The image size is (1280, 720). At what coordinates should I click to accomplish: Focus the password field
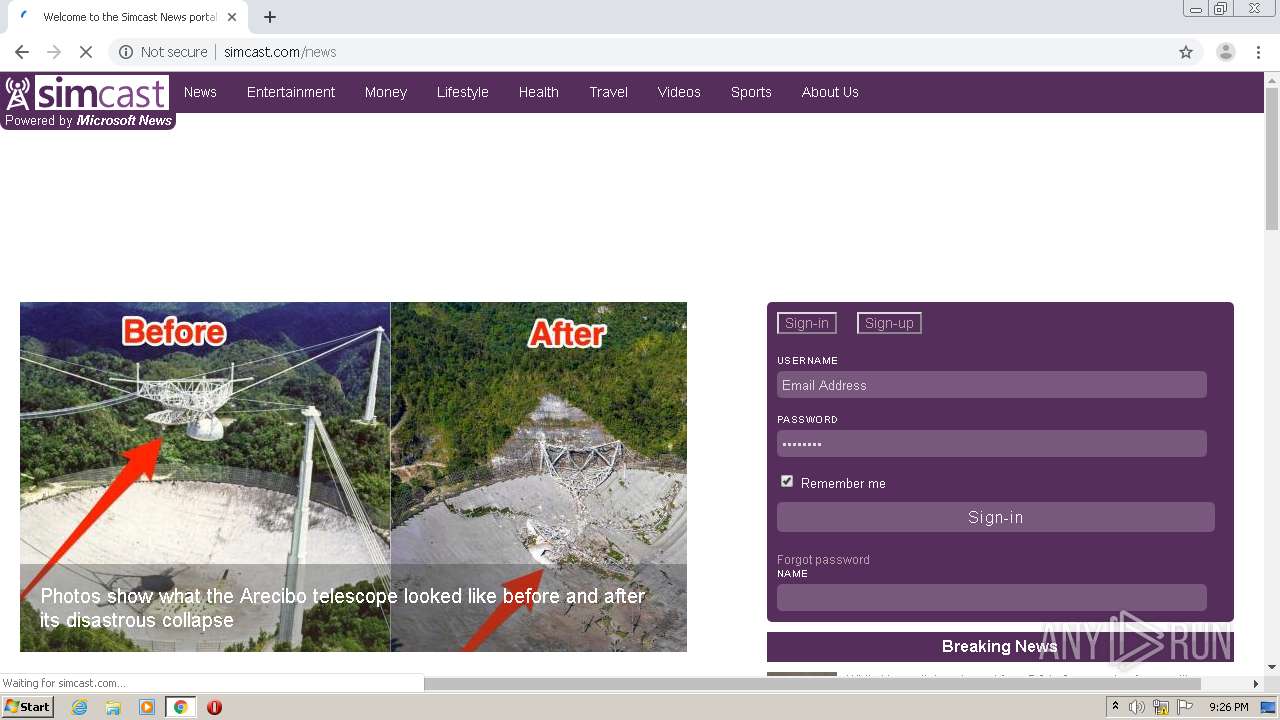[992, 444]
